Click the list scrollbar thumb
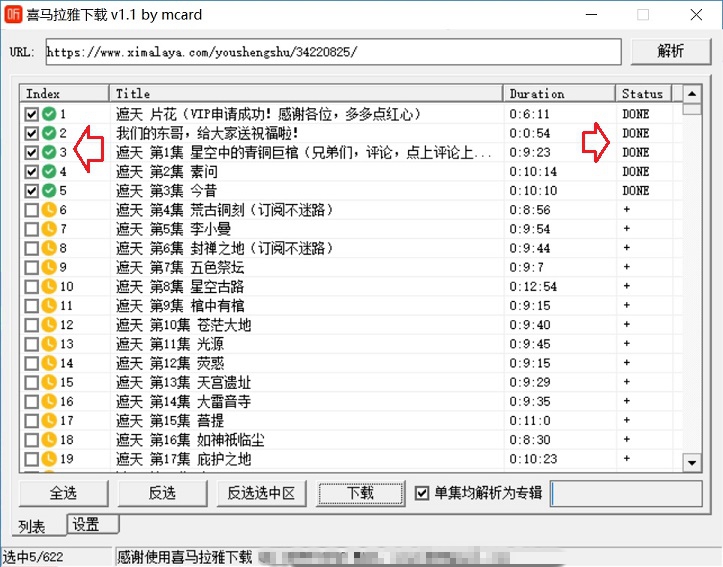This screenshot has height=567, width=723. pos(692,109)
